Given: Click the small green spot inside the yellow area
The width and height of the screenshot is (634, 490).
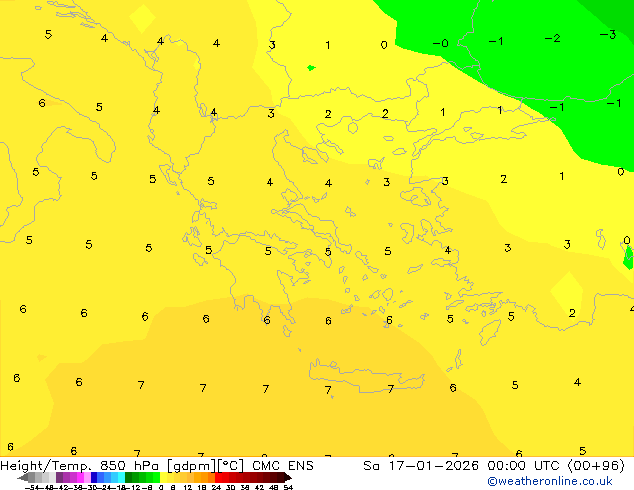Looking at the screenshot, I should 311,68.
